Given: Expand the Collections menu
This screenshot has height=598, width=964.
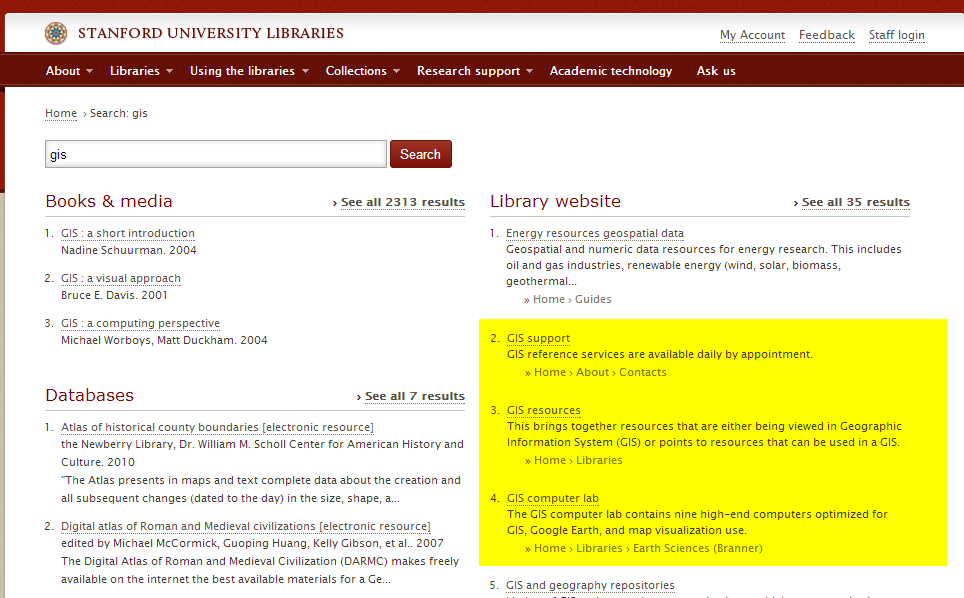Looking at the screenshot, I should 363,71.
